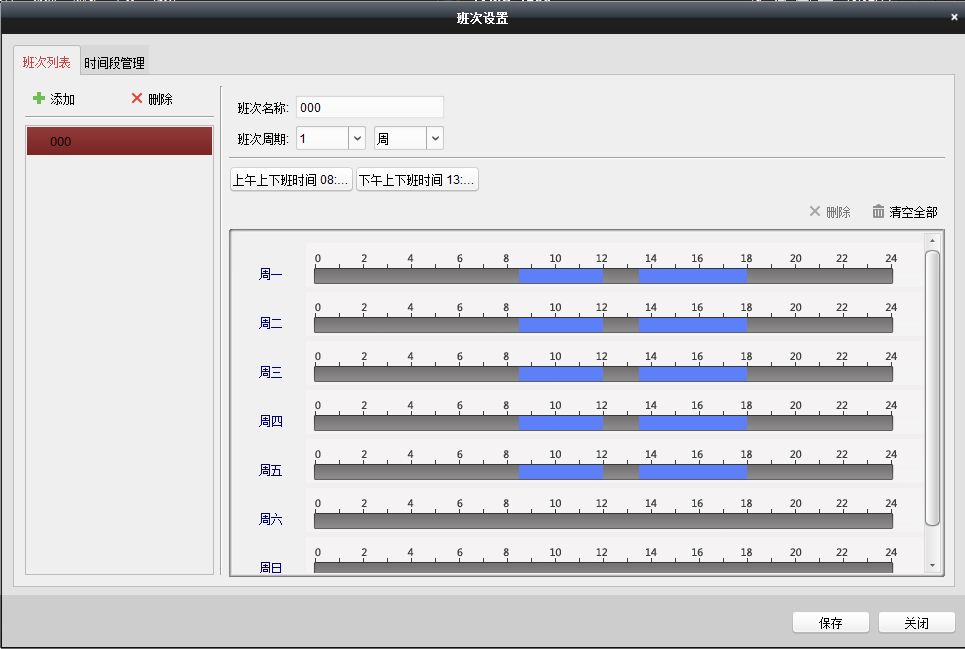Click the schedule scrollbar down arrow

pyautogui.click(x=932, y=566)
